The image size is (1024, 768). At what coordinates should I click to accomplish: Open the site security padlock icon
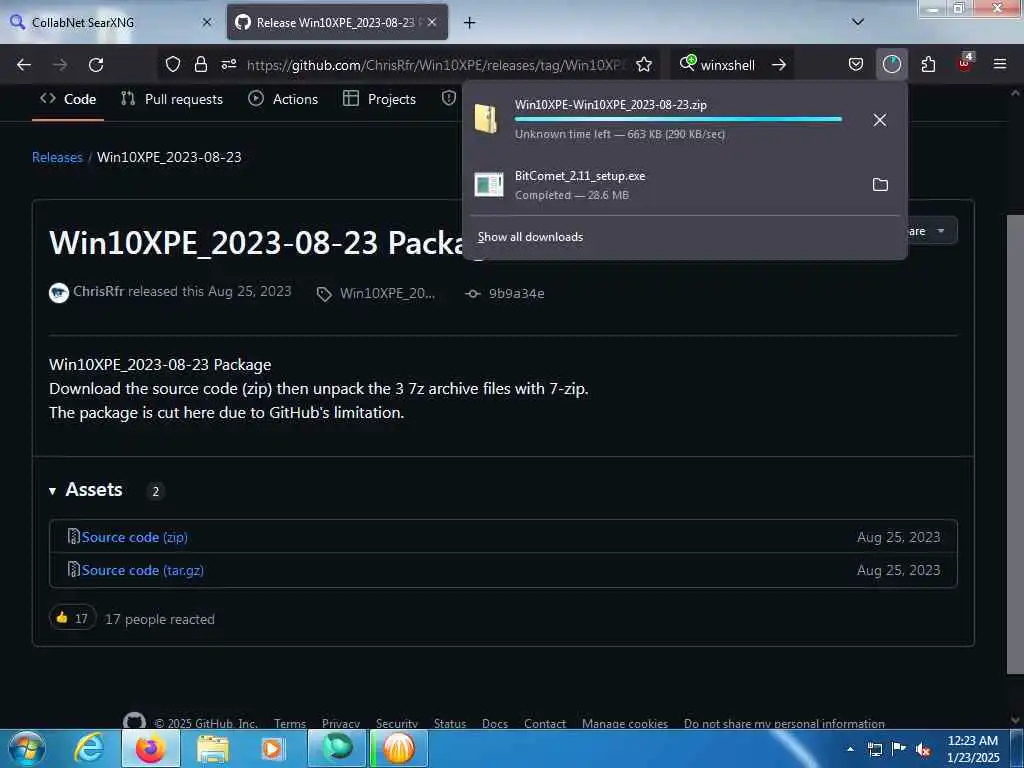click(x=200, y=65)
